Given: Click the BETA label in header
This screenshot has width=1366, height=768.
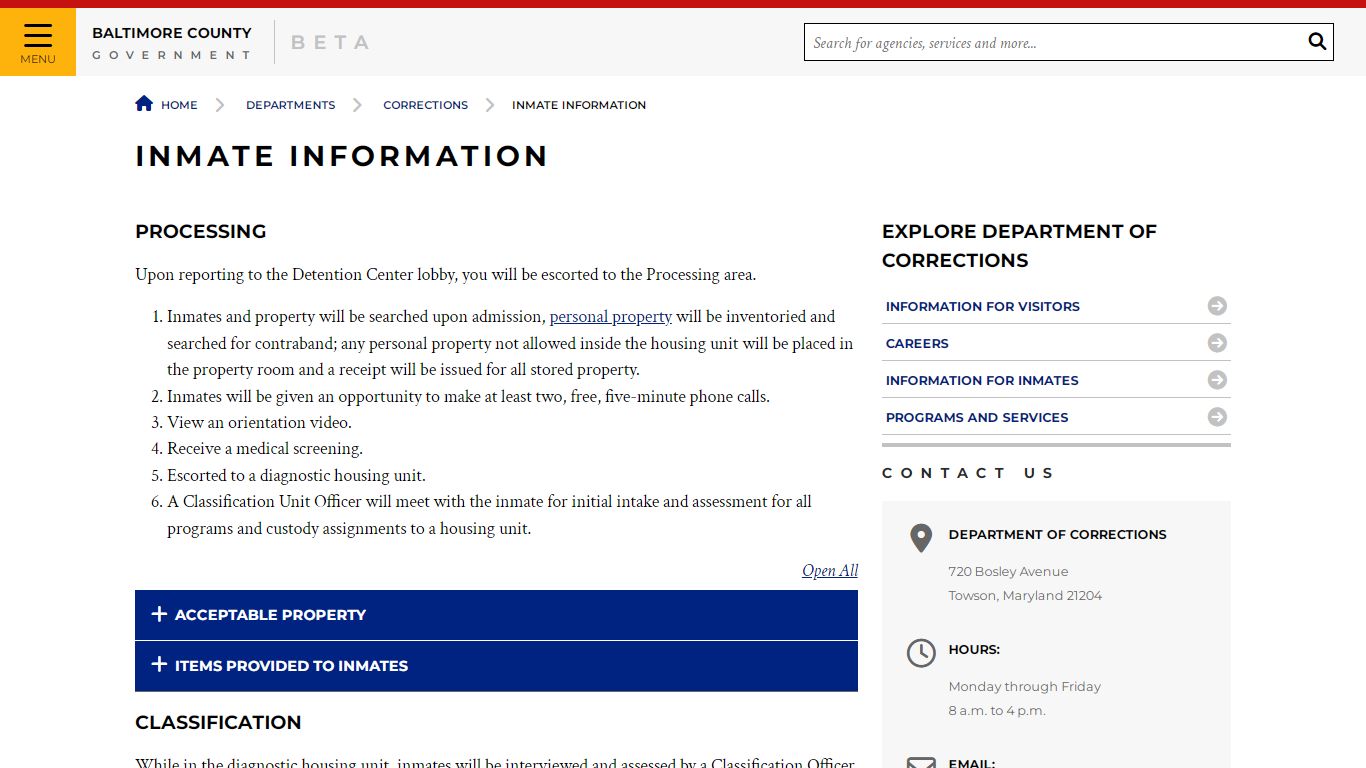Looking at the screenshot, I should point(331,43).
